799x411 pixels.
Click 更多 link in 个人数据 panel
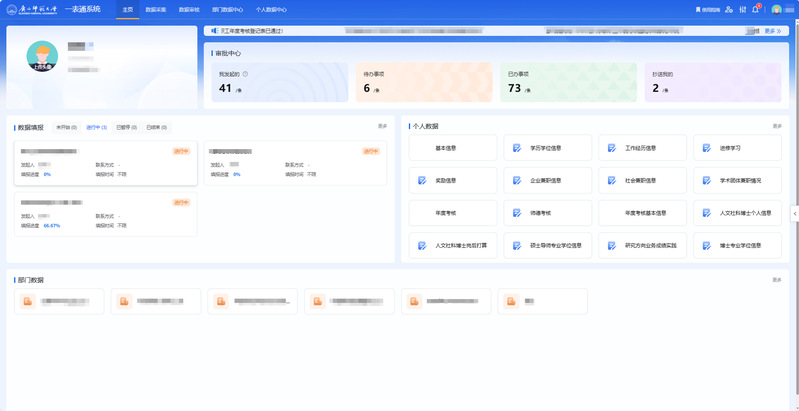click(777, 126)
